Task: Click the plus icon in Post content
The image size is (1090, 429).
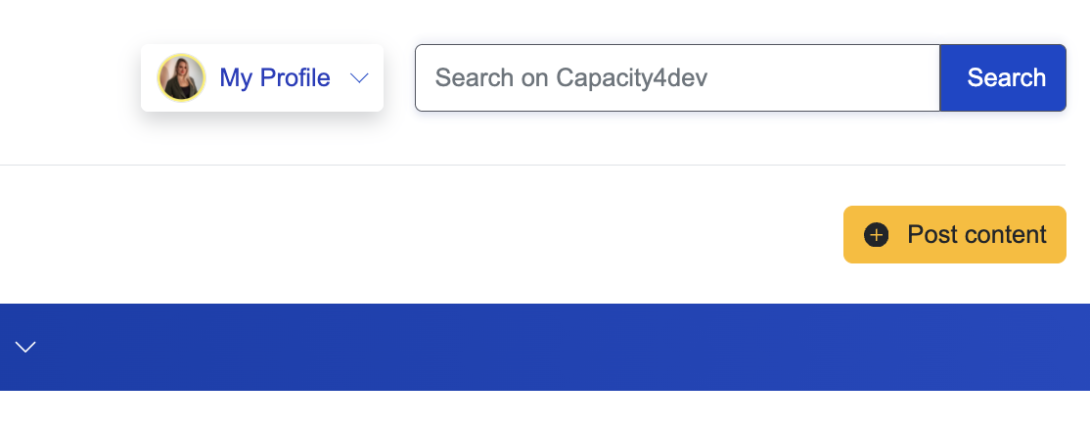Action: click(x=876, y=235)
